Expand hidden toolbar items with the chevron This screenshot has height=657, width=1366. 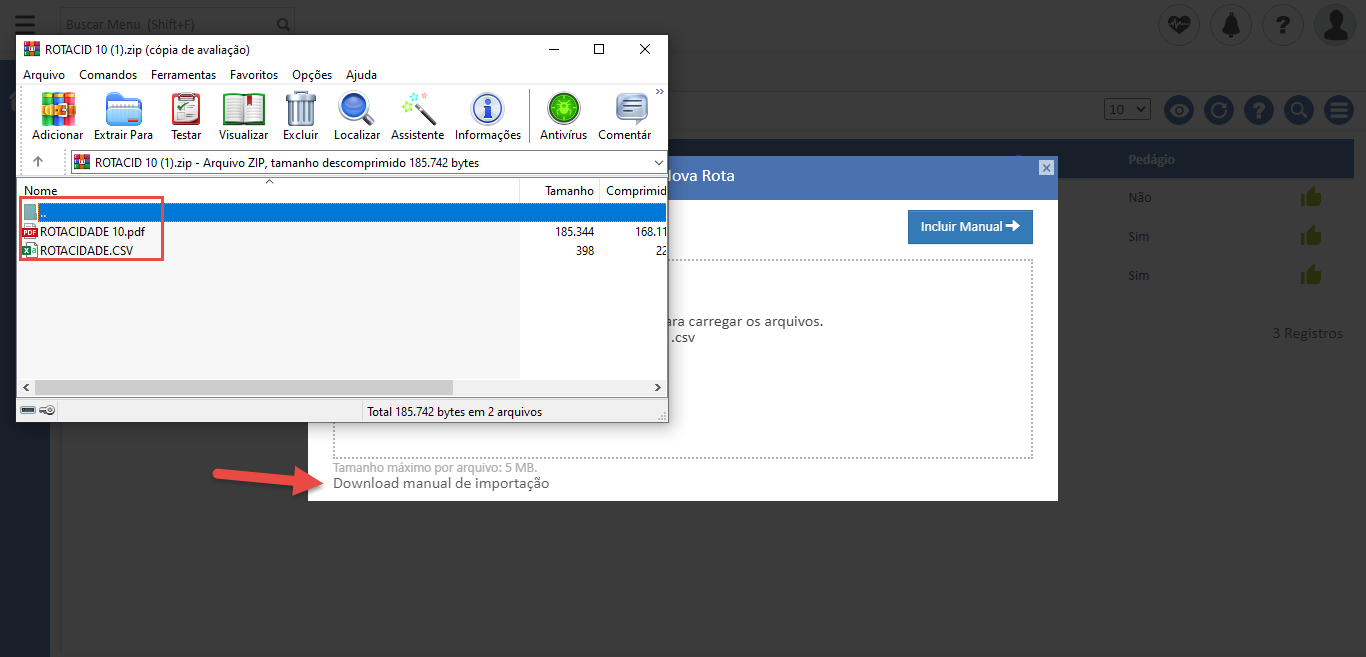click(659, 92)
